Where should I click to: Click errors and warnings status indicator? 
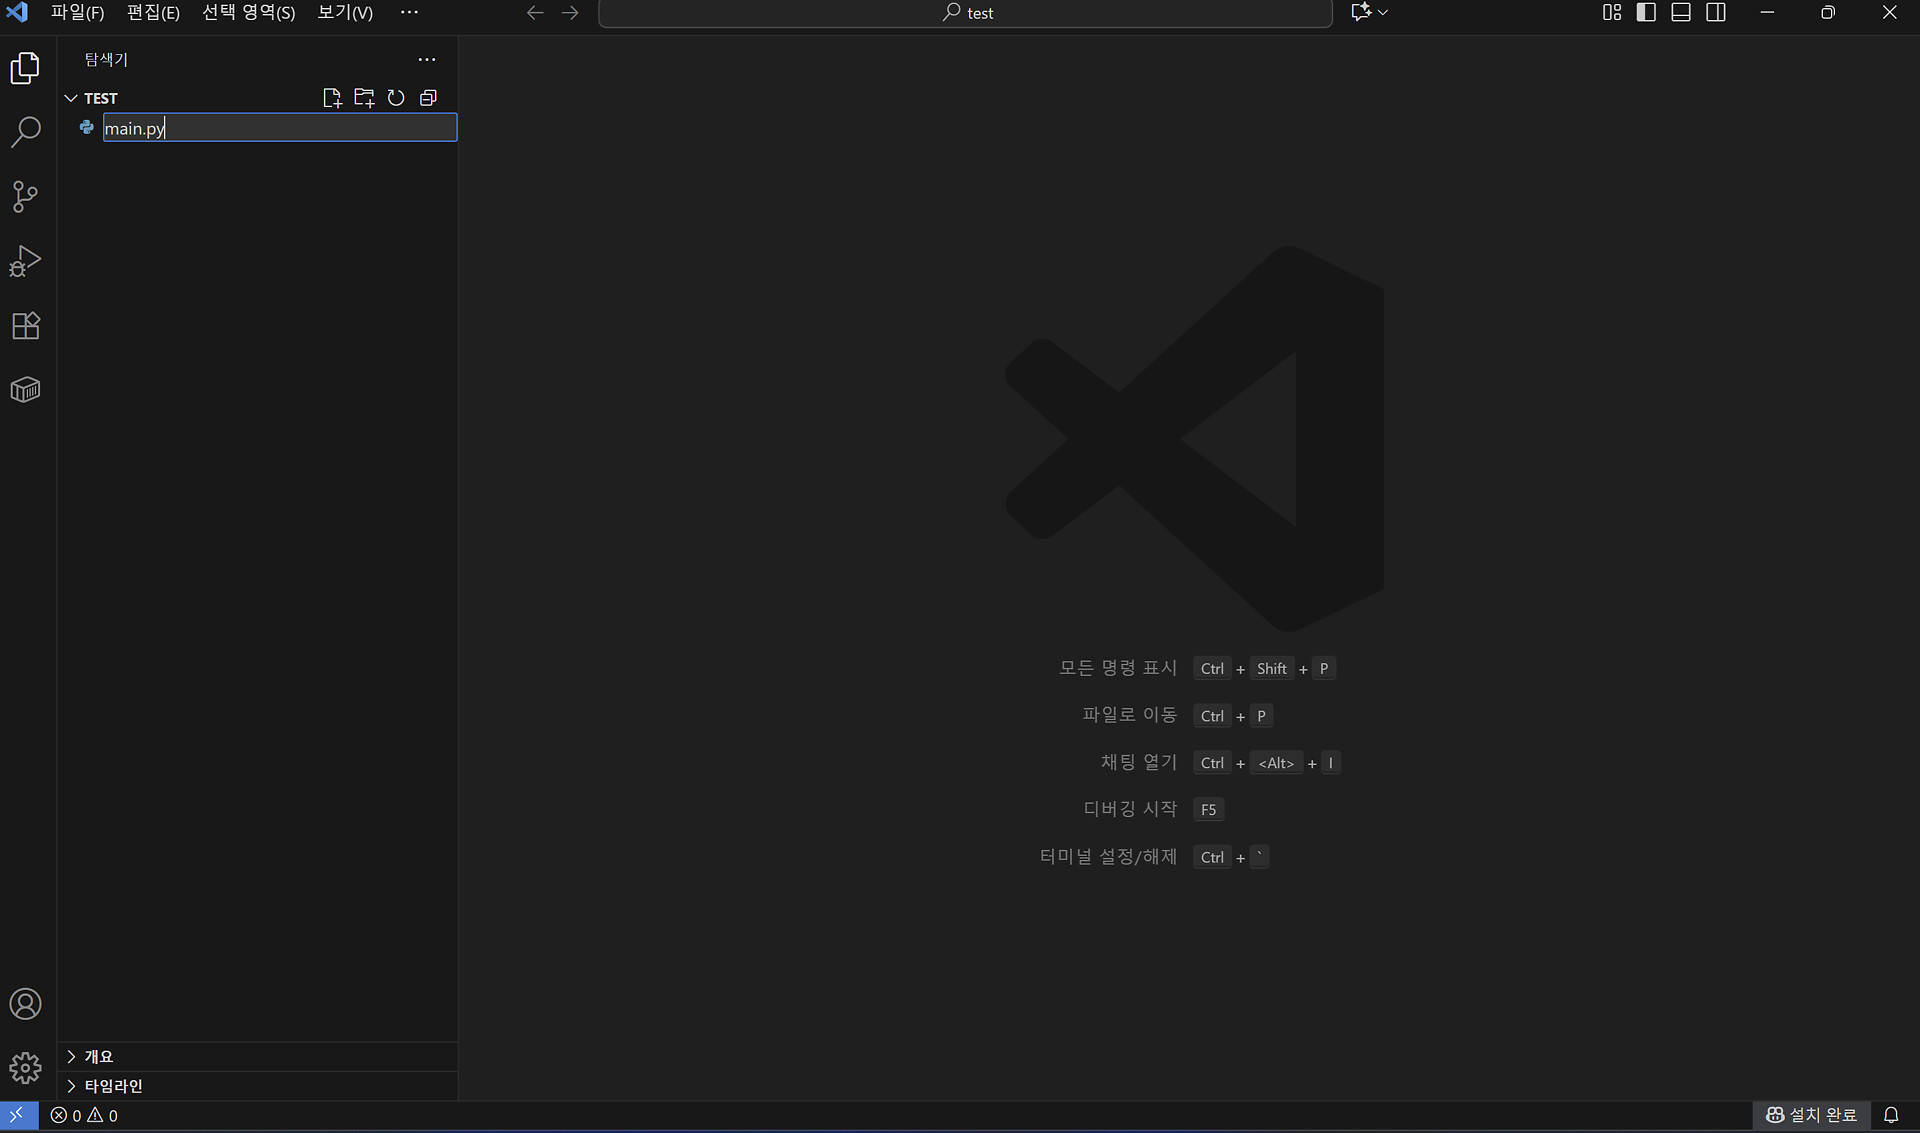(85, 1115)
